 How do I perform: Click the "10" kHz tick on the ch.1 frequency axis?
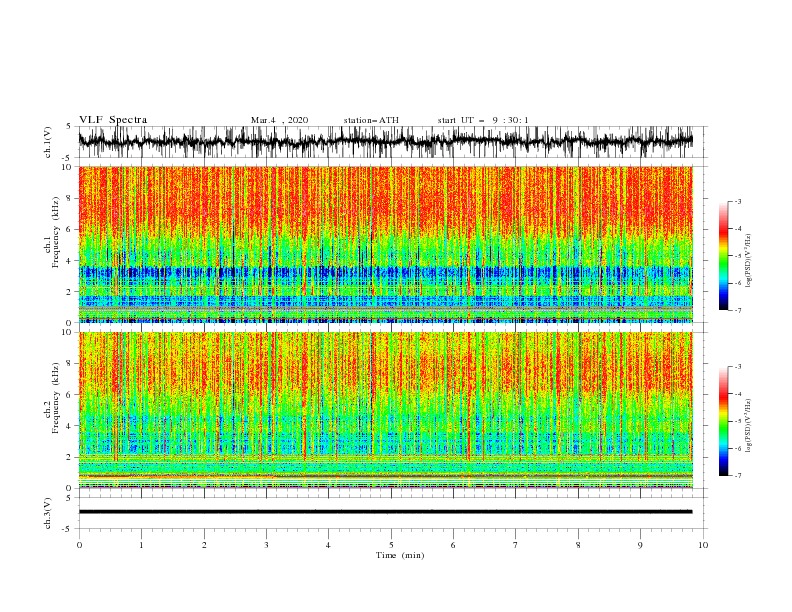(67, 167)
